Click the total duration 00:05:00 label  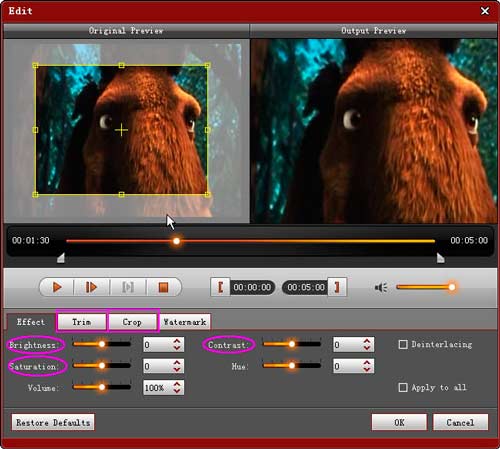coord(469,240)
